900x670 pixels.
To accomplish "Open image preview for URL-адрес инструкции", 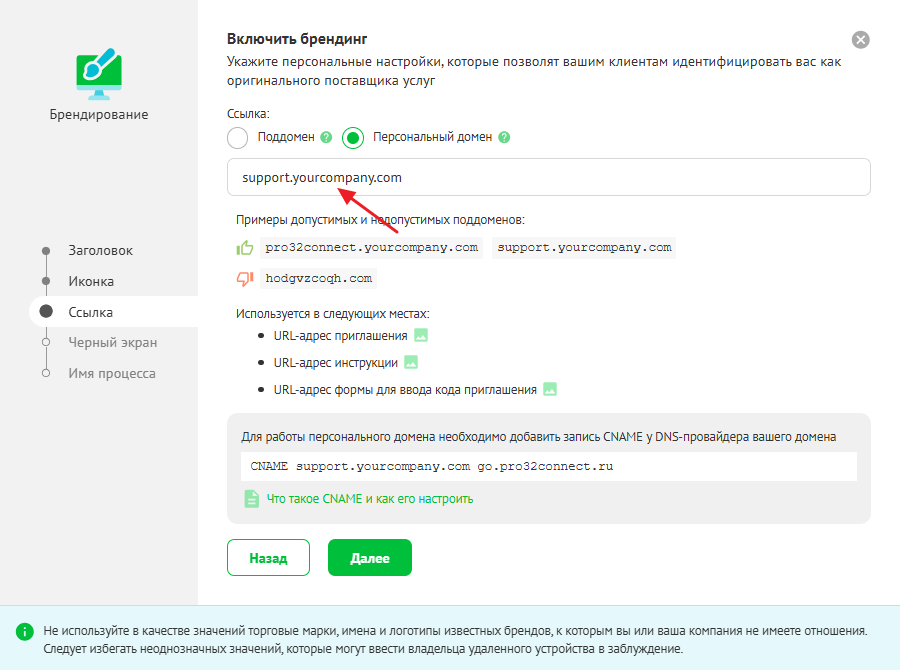I will pos(410,362).
